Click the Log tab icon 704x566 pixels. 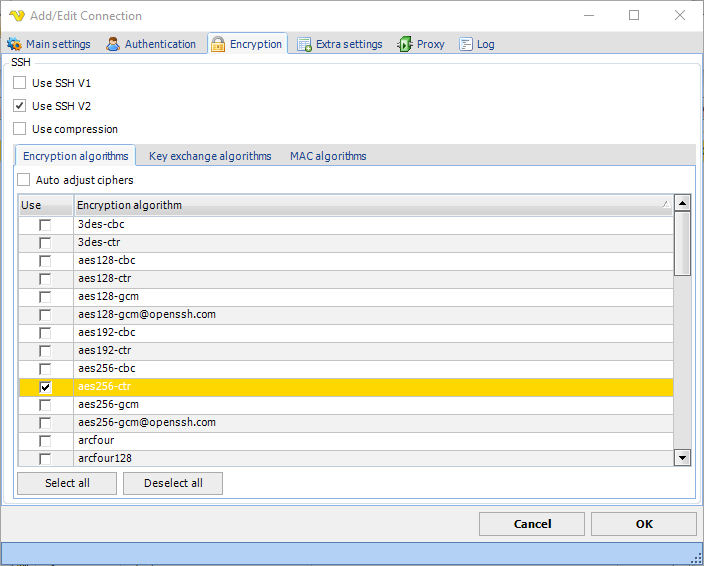click(466, 44)
